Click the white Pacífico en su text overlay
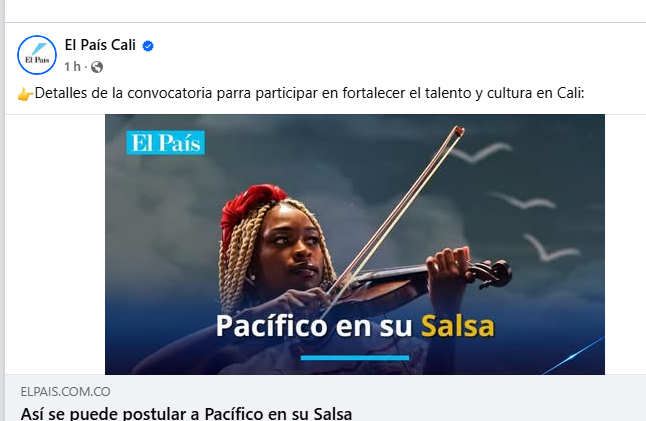 click(314, 326)
